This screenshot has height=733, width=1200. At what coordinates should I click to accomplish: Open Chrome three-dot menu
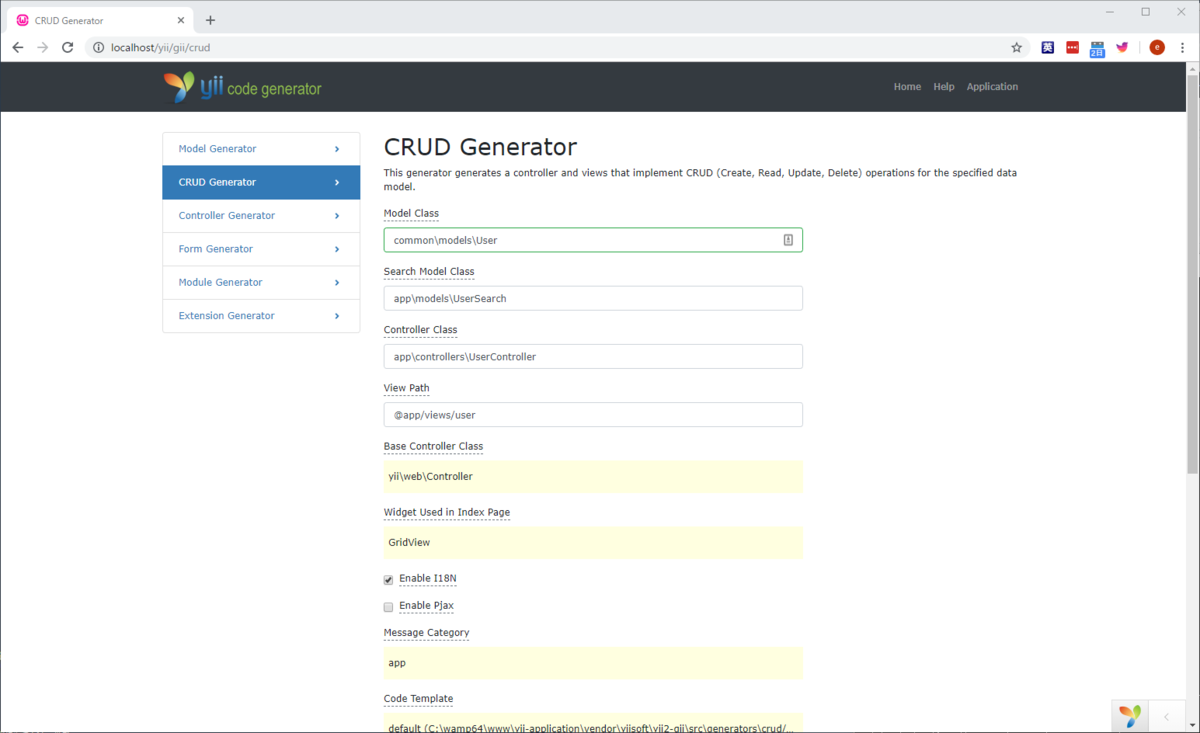tap(1182, 47)
